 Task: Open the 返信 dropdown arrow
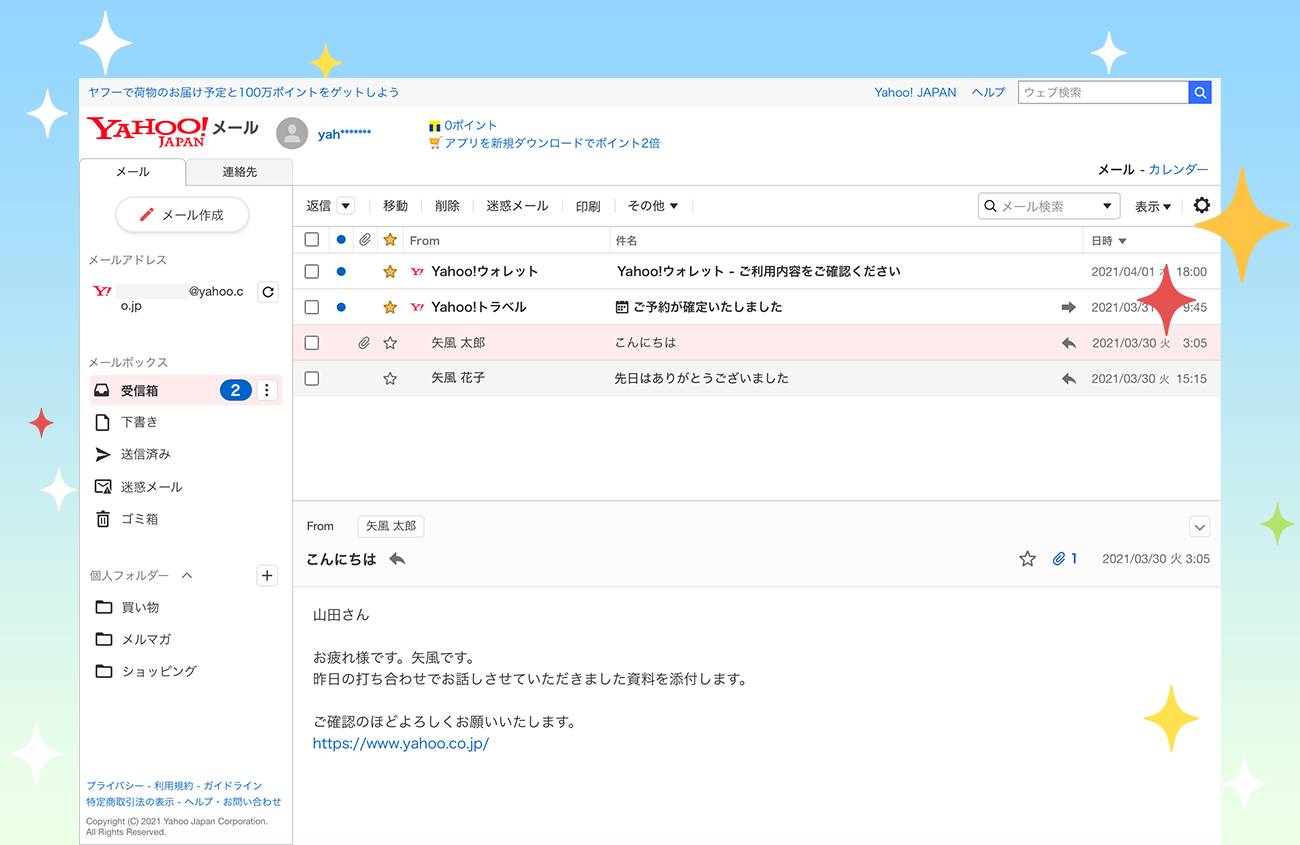(x=346, y=206)
